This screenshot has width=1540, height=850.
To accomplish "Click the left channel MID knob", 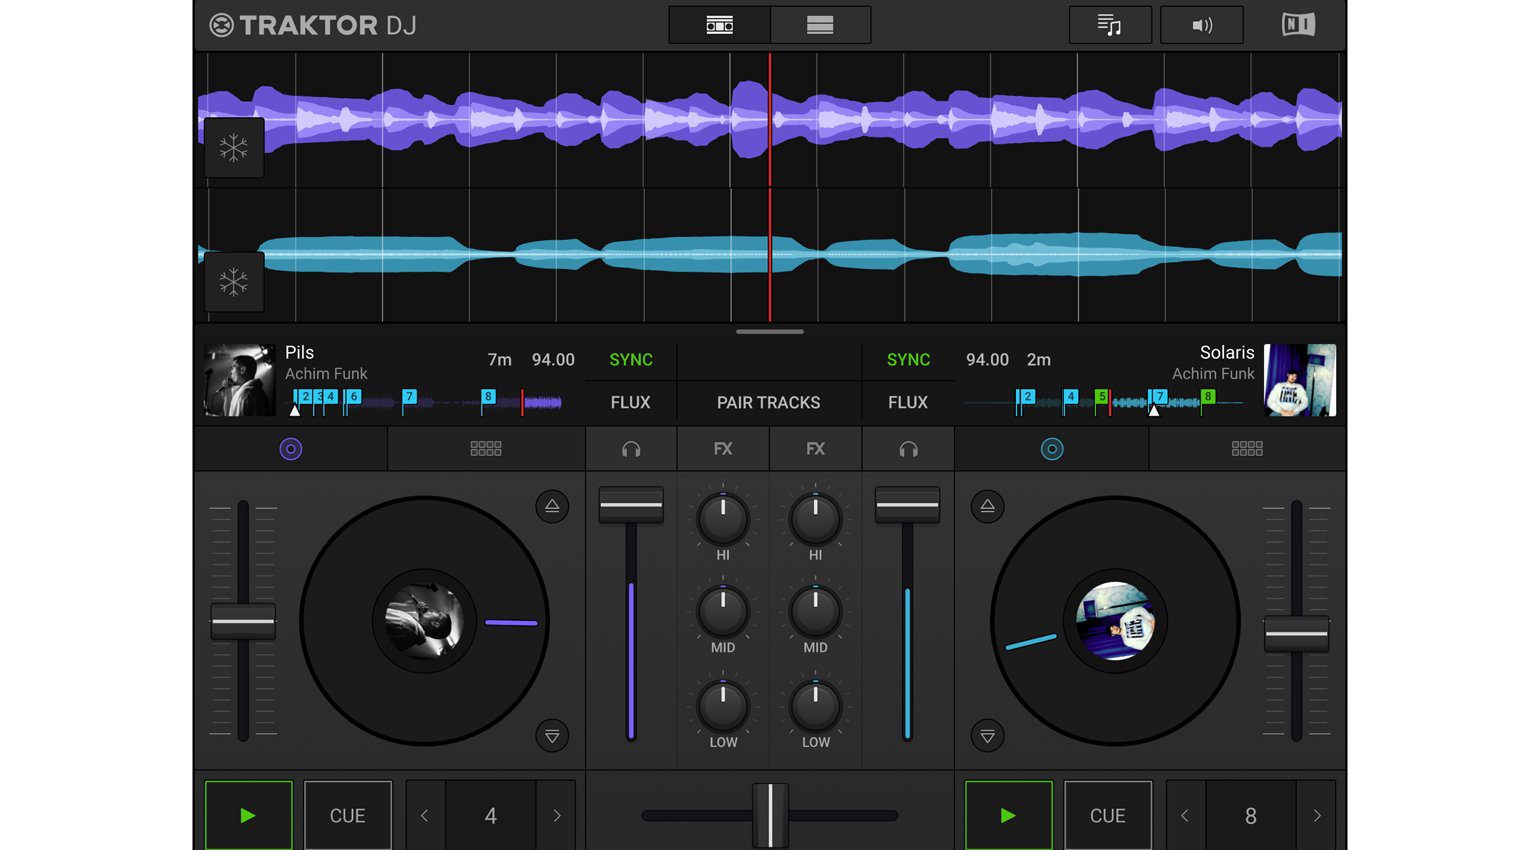I will coord(723,611).
